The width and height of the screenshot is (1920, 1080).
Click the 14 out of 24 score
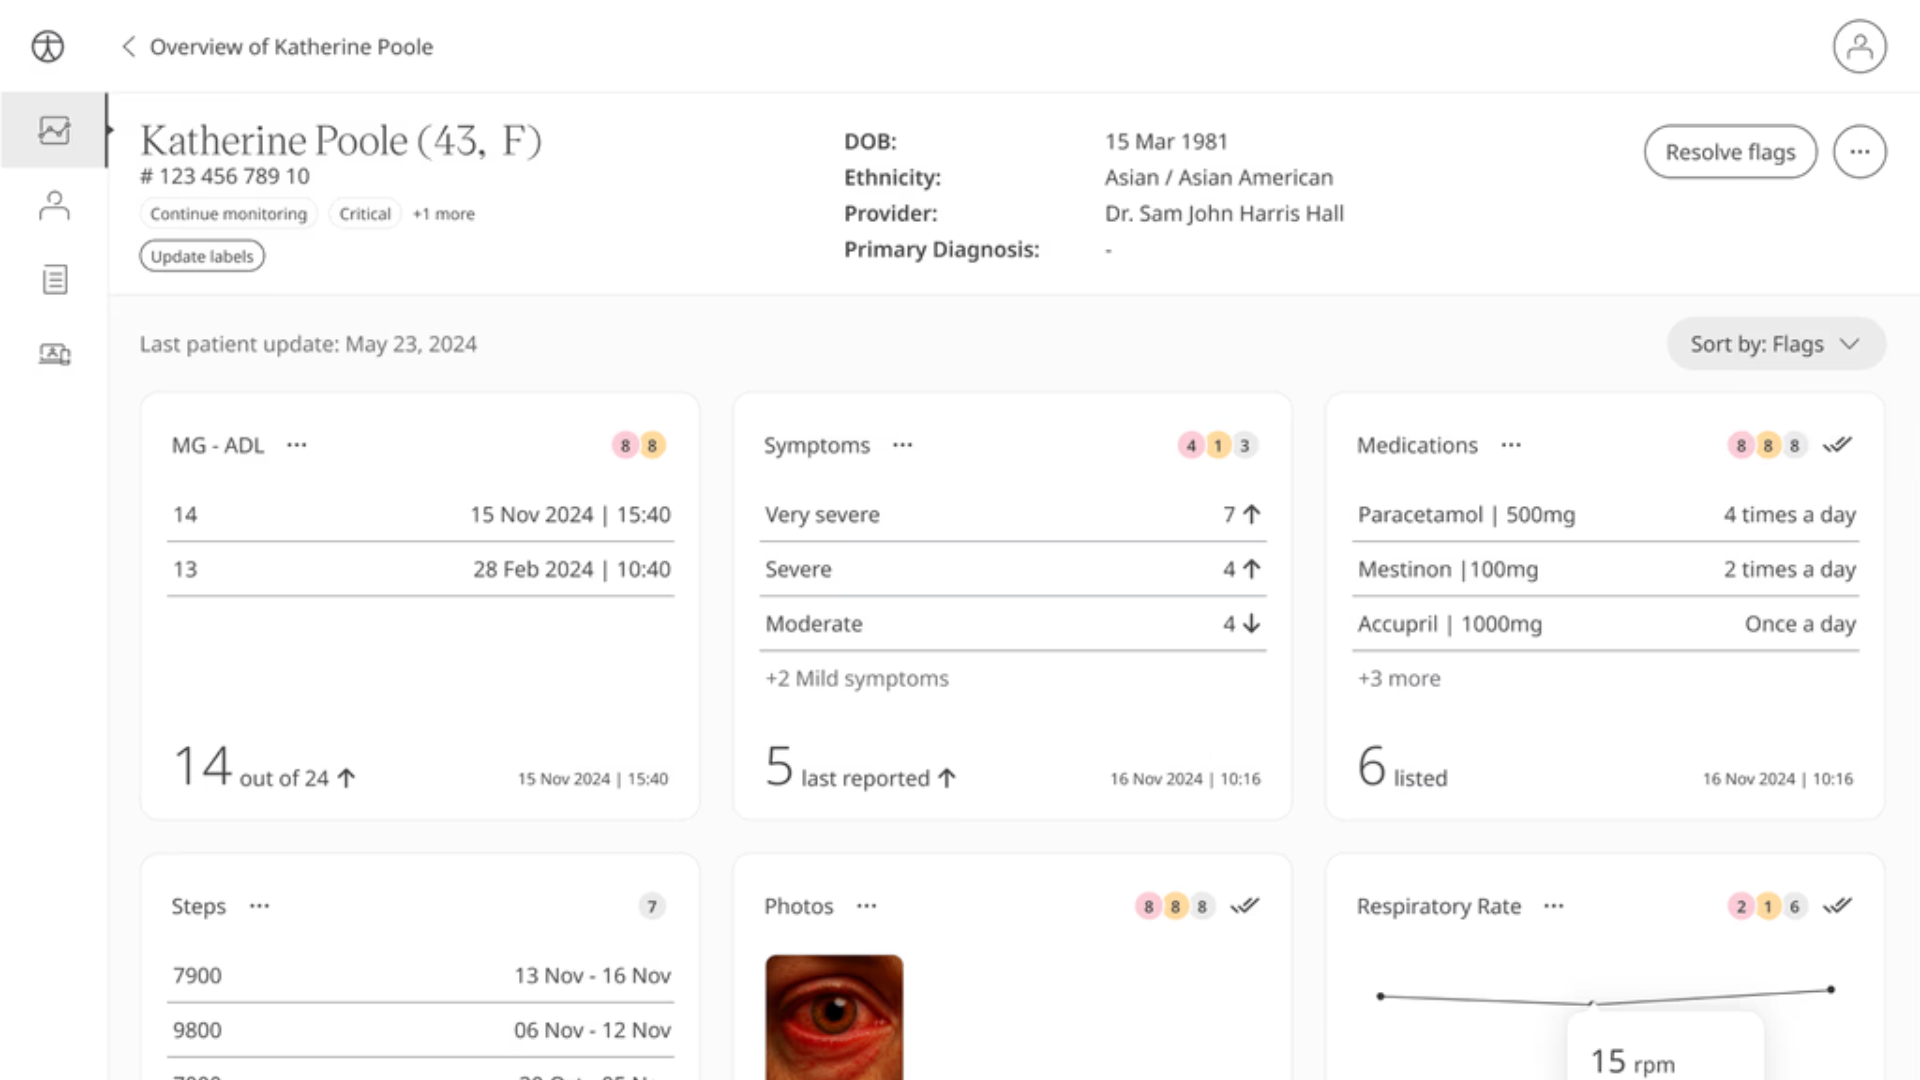pyautogui.click(x=264, y=767)
